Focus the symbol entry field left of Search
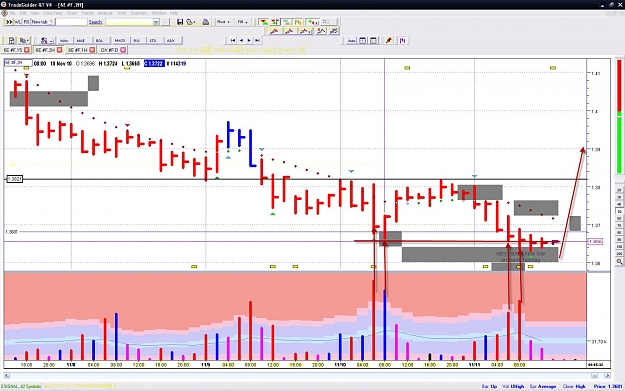Screen dimensions: 625x391 click(x=71, y=22)
